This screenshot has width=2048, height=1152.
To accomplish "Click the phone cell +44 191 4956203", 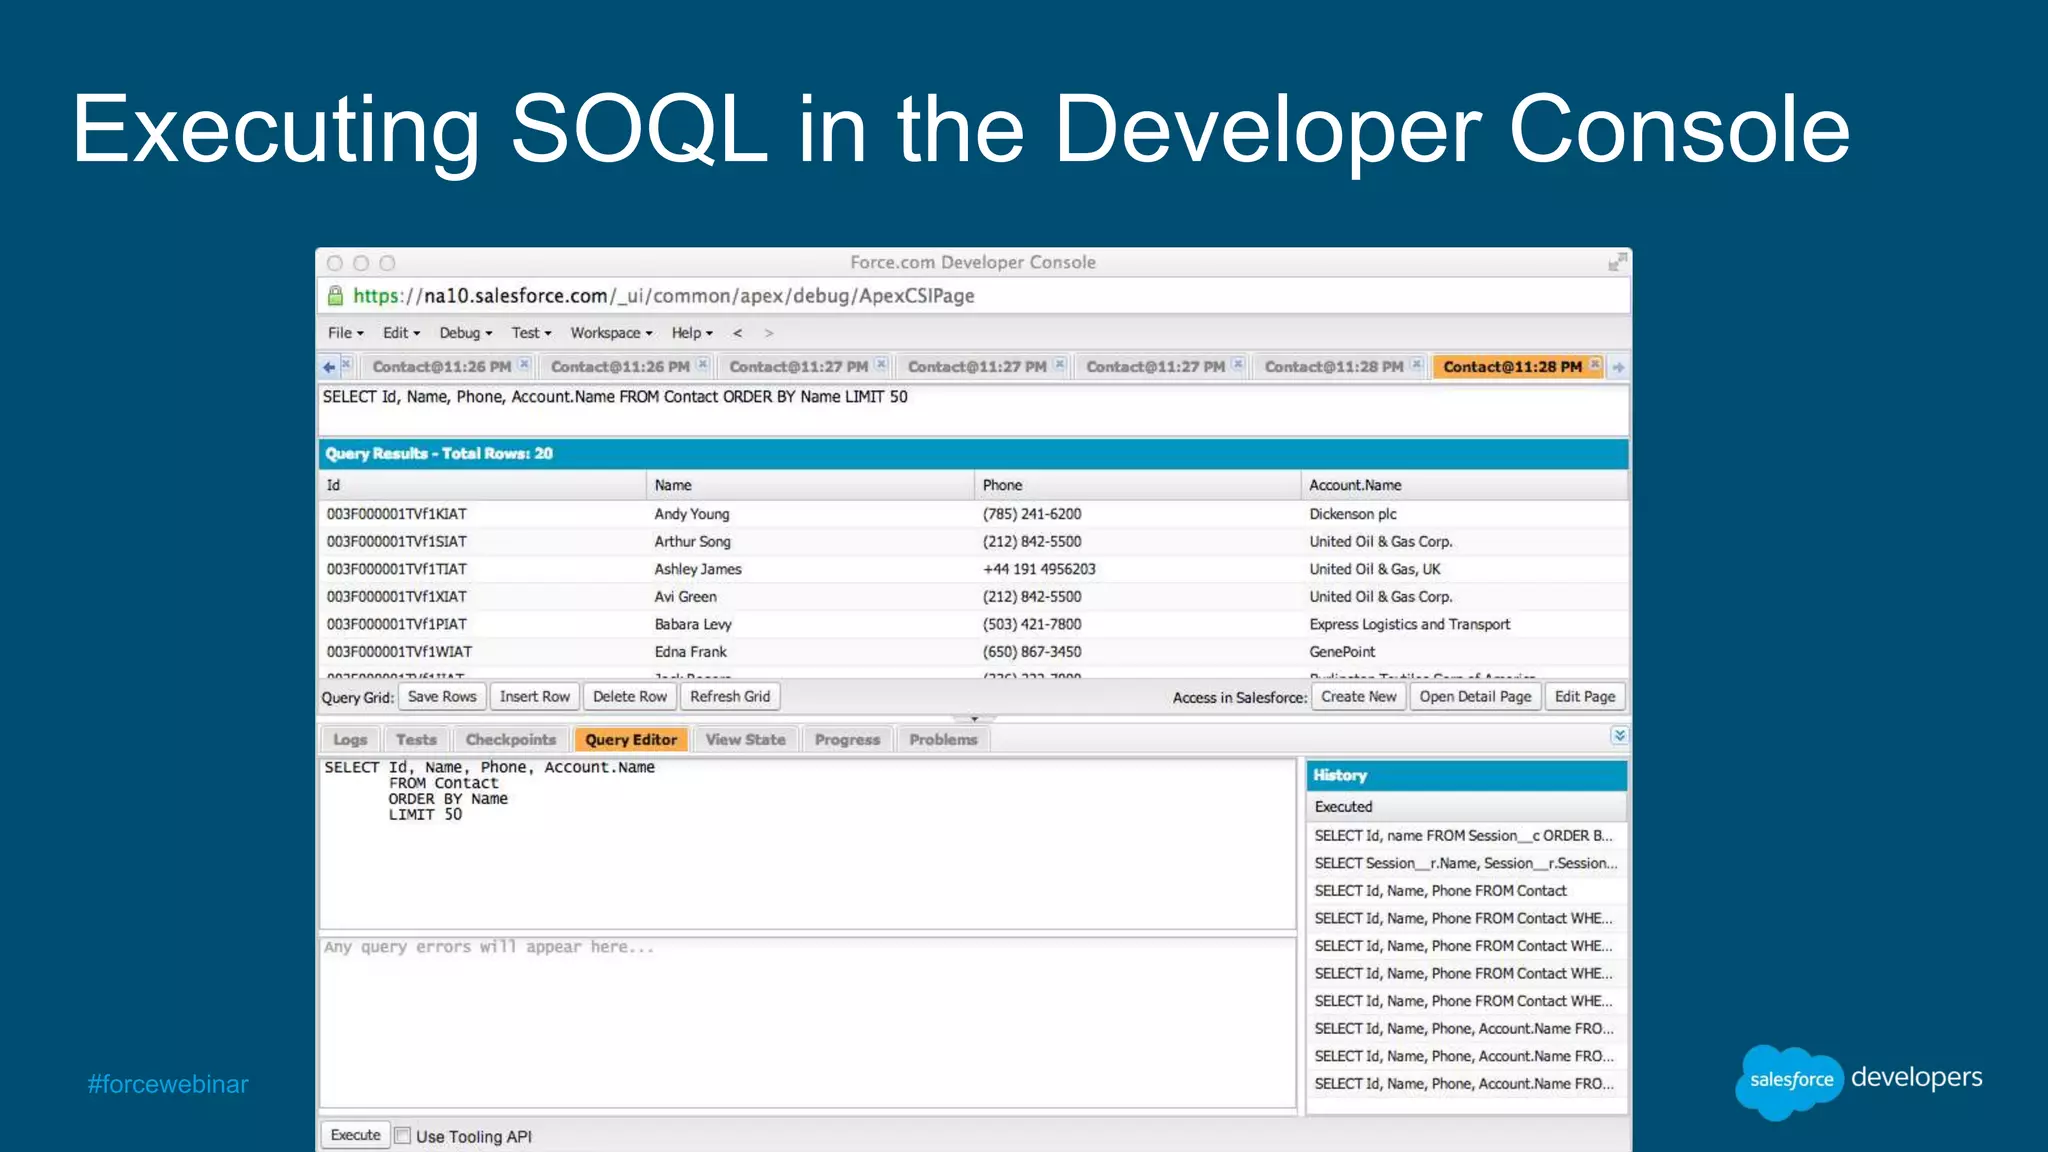I will [x=1039, y=569].
